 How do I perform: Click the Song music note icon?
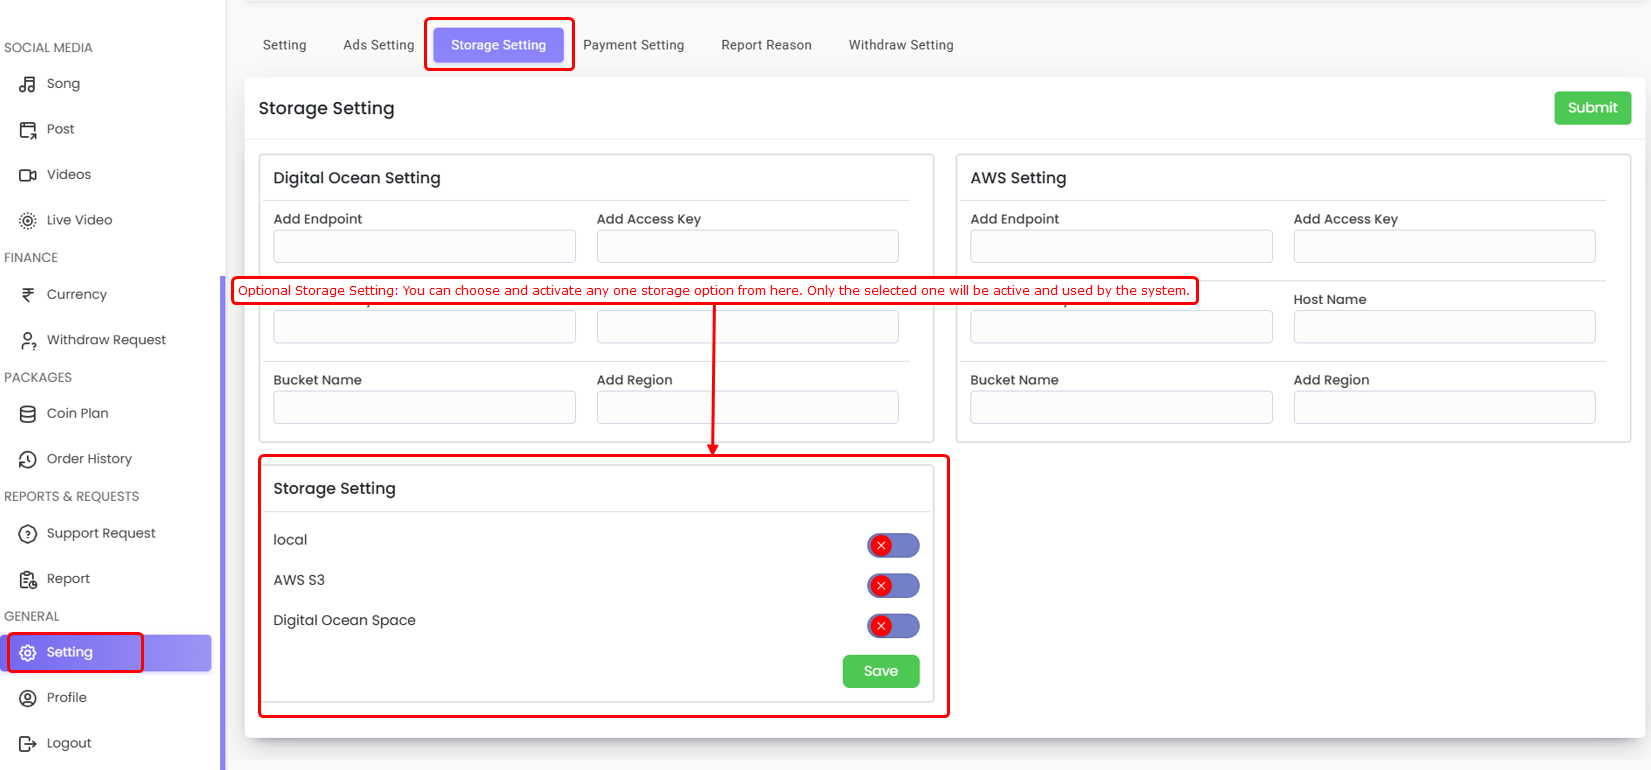point(27,84)
